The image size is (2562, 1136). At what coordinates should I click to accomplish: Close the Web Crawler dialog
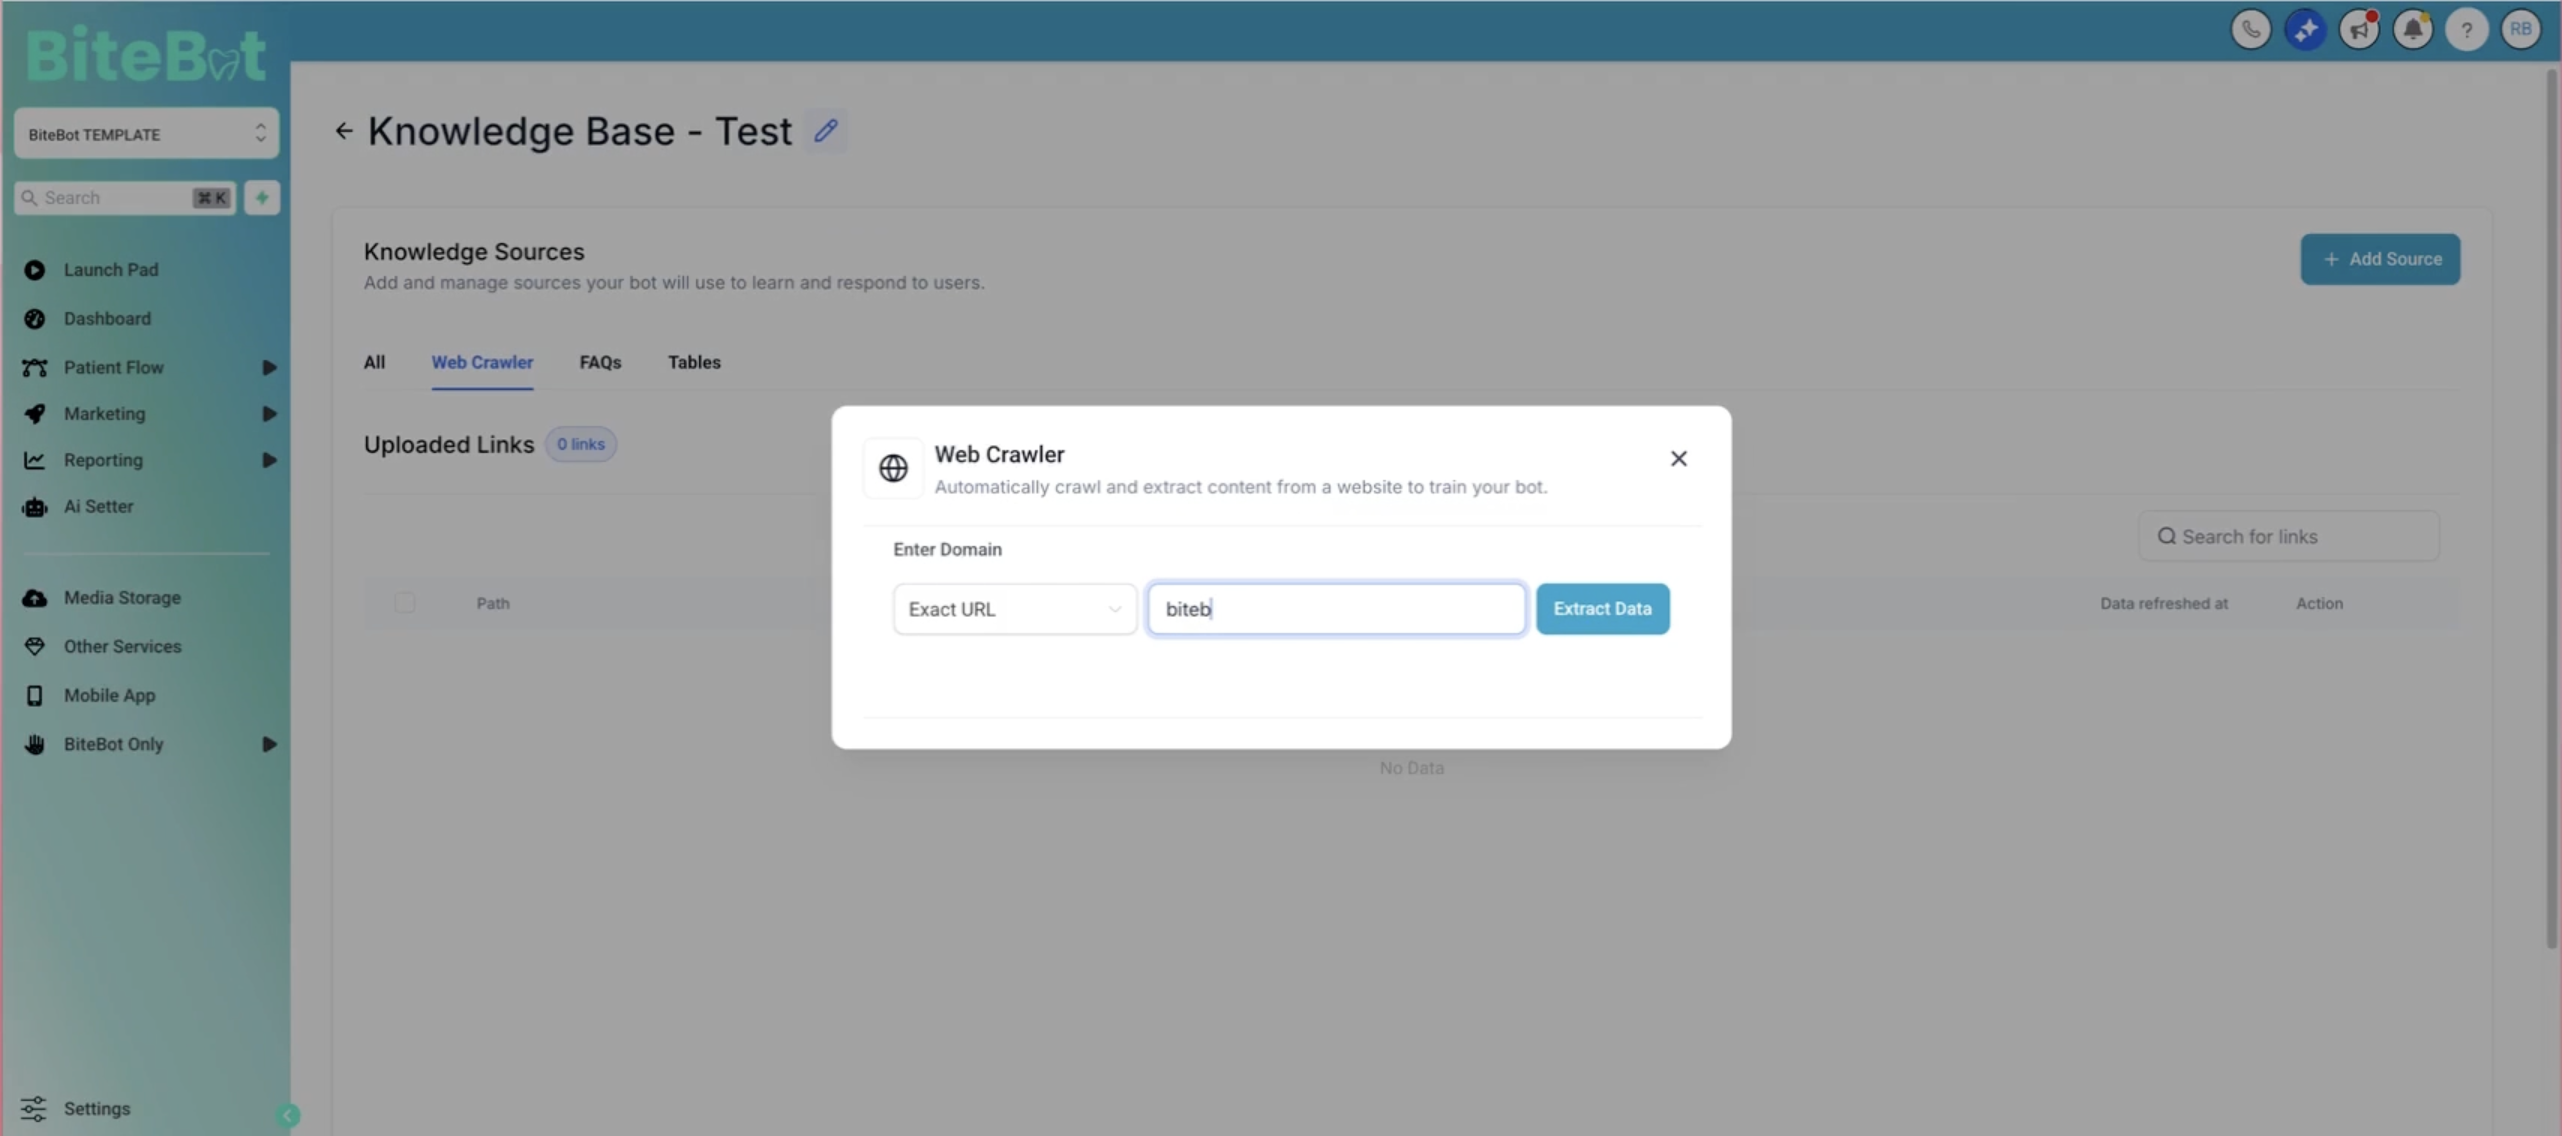[1678, 459]
